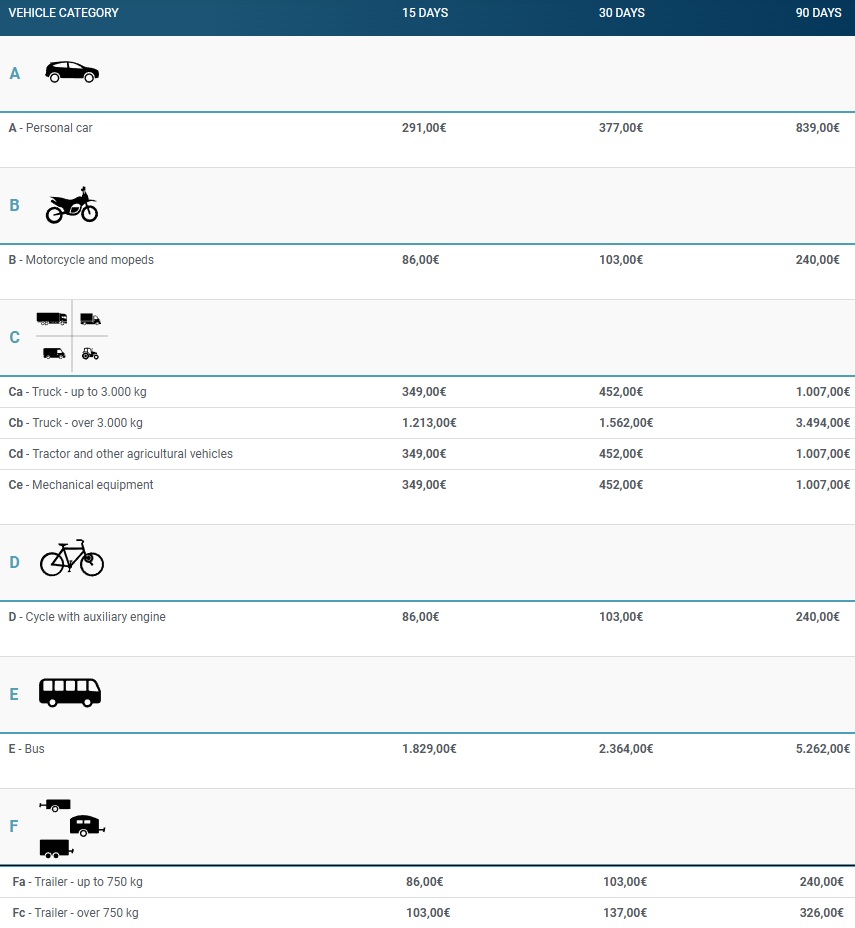This screenshot has width=855, height=928.
Task: Click the 30-day bus price 2.364,00€
Action: (626, 749)
